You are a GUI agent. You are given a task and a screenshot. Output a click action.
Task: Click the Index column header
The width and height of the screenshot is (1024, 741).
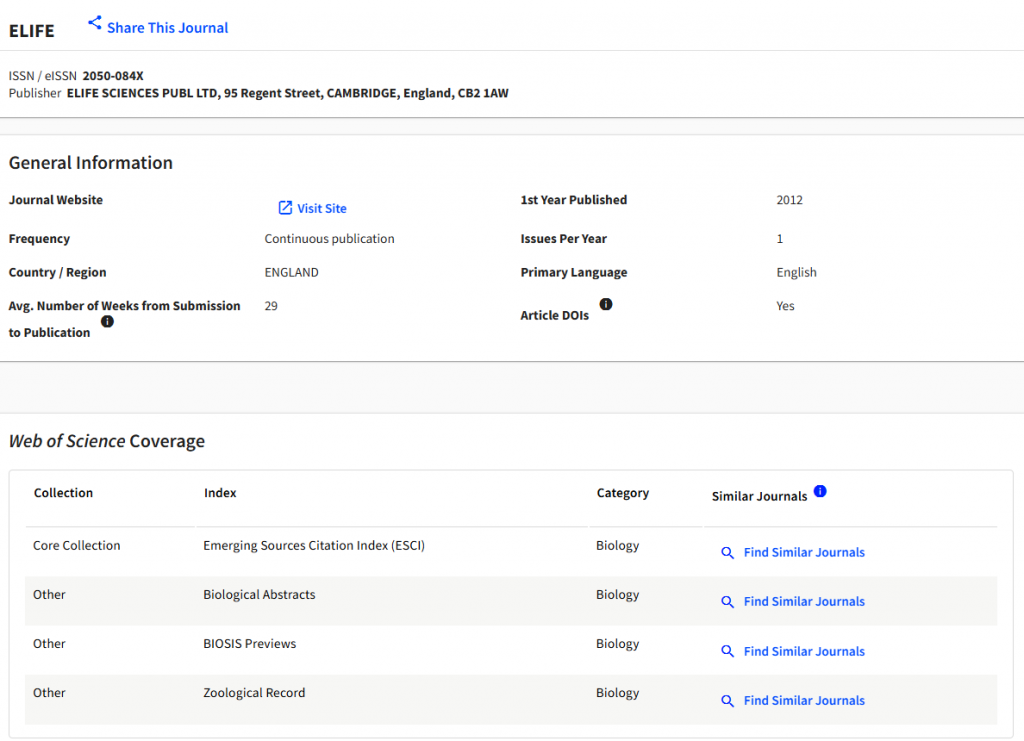[x=220, y=493]
